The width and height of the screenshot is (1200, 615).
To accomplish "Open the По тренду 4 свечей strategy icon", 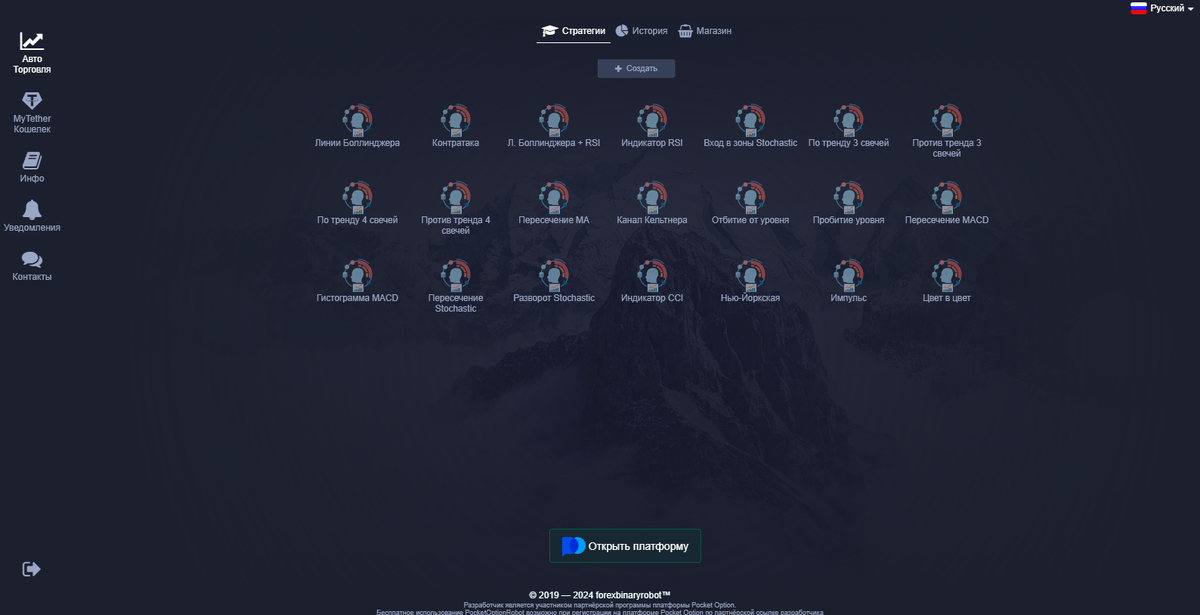I will click(x=357, y=197).
